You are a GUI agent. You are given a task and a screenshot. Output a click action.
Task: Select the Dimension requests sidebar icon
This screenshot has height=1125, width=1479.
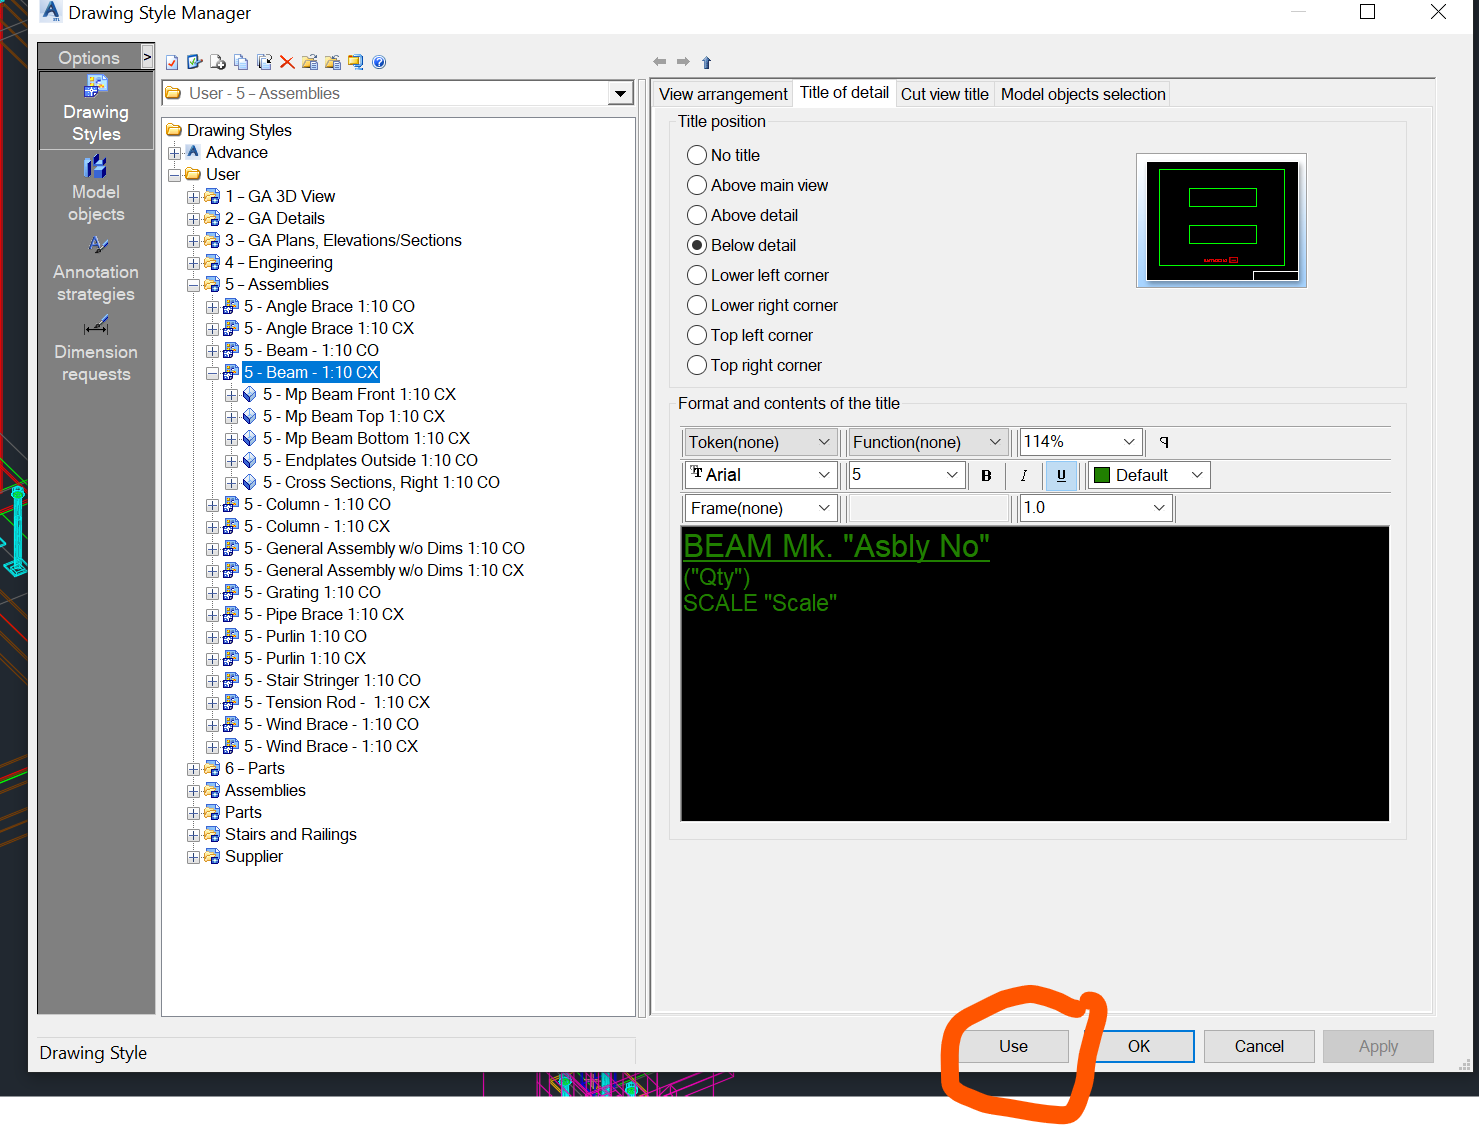tap(95, 348)
